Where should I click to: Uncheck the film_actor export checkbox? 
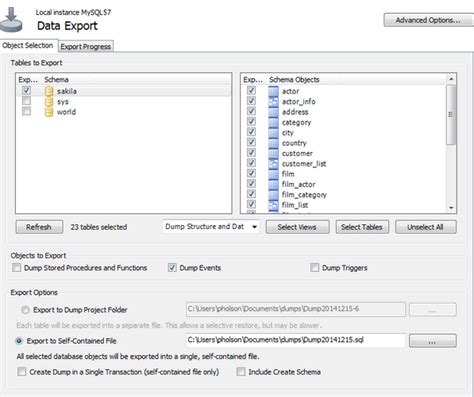coord(251,183)
